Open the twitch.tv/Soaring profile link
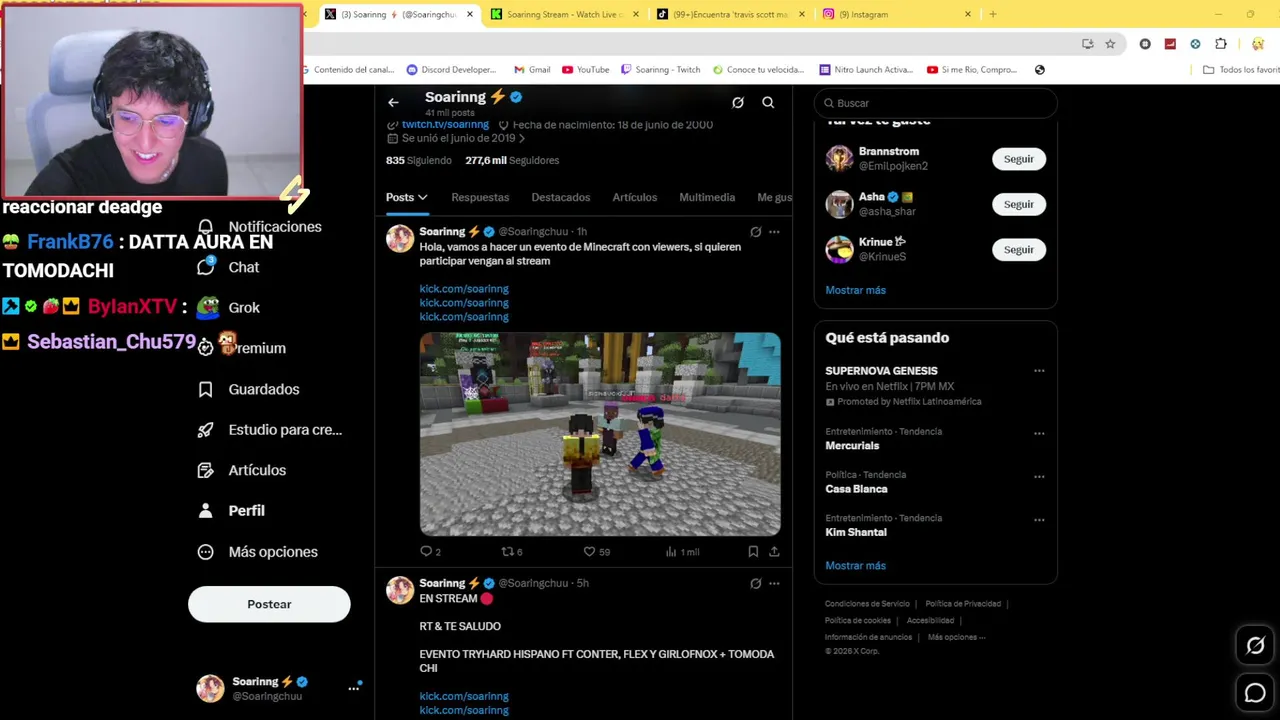The image size is (1280, 720). pyautogui.click(x=445, y=125)
